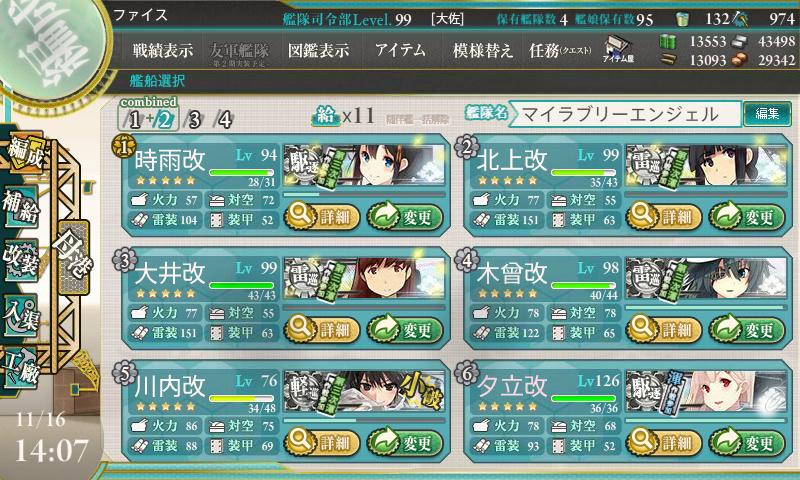Open the 改装 remodel sidebar icon
This screenshot has width=800, height=480.
click(21, 260)
